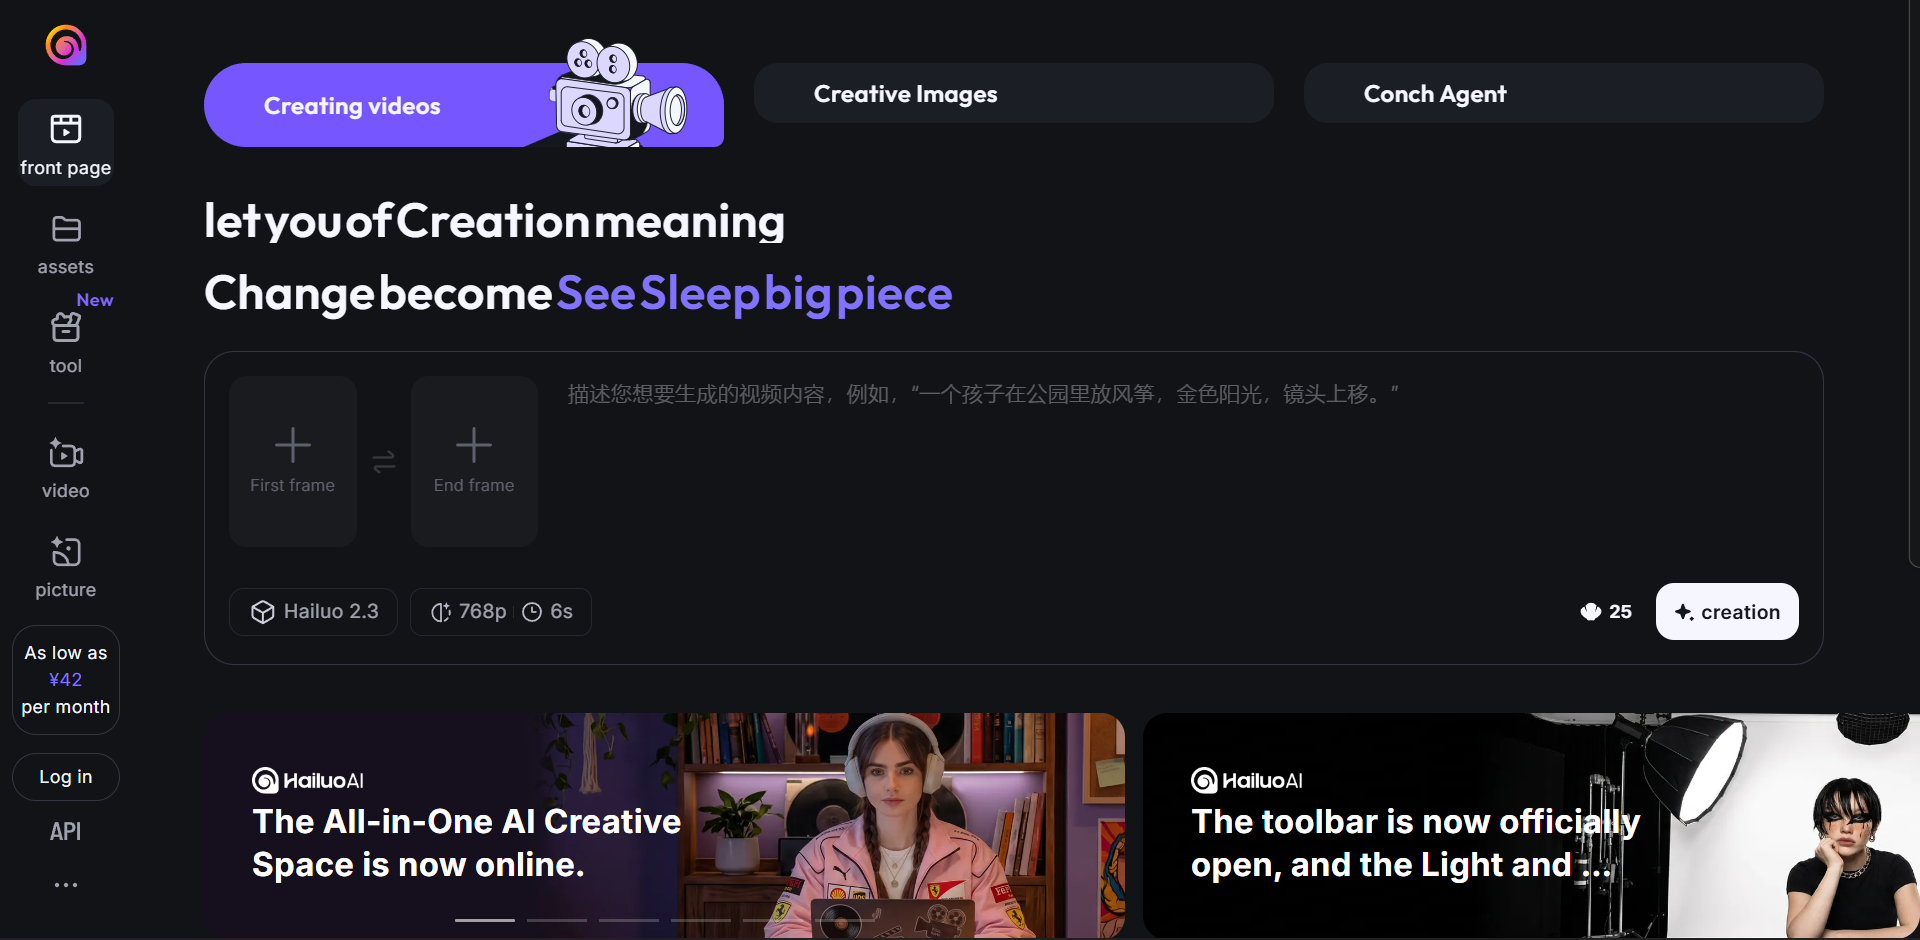Viewport: 1920px width, 940px height.
Task: Swap first and end frame icon
Action: 384,462
